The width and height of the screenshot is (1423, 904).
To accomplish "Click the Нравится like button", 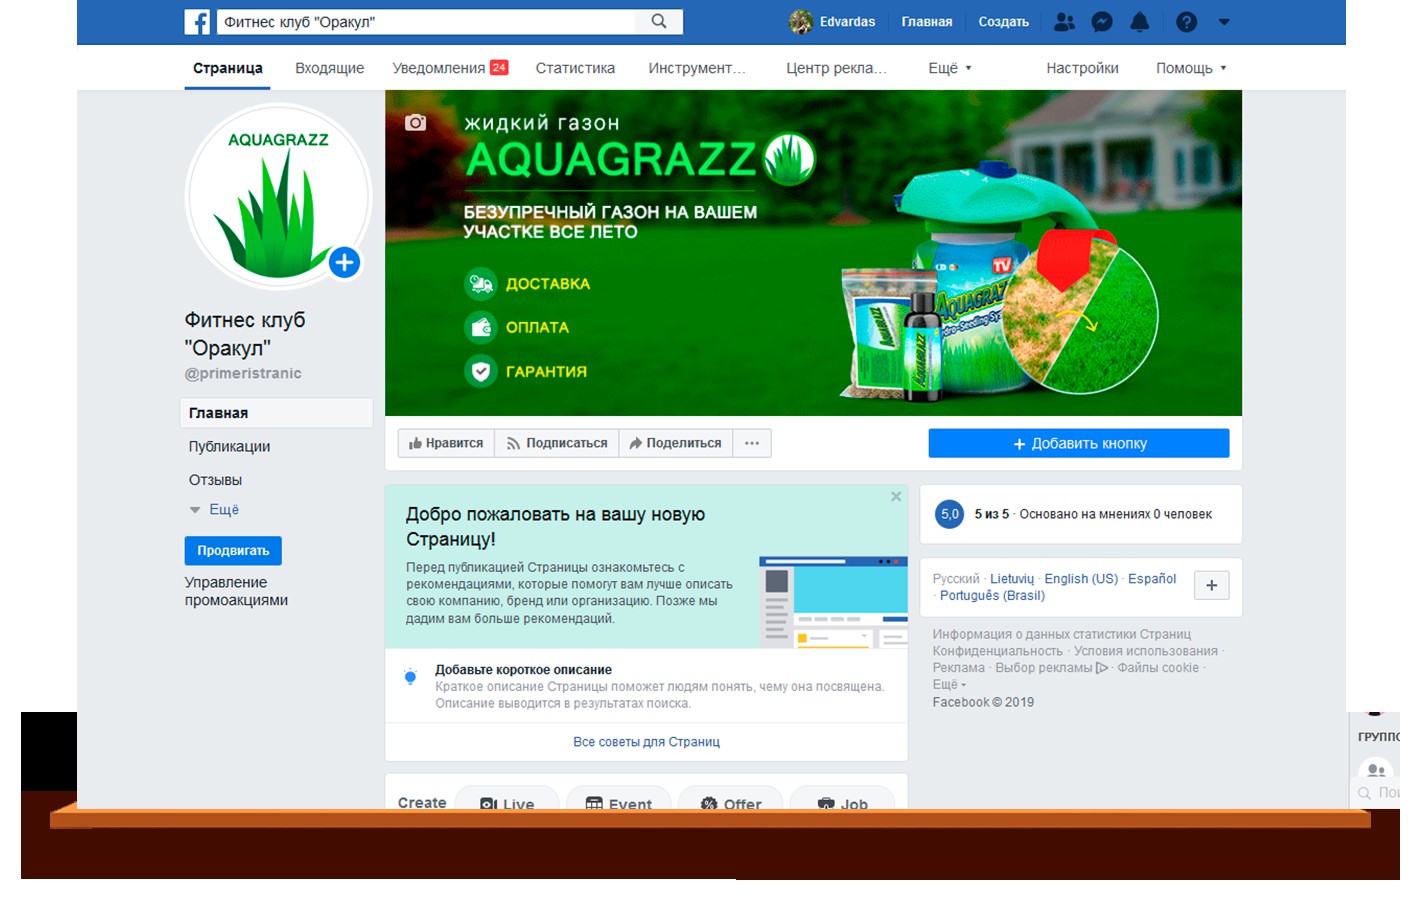I will click(x=446, y=443).
